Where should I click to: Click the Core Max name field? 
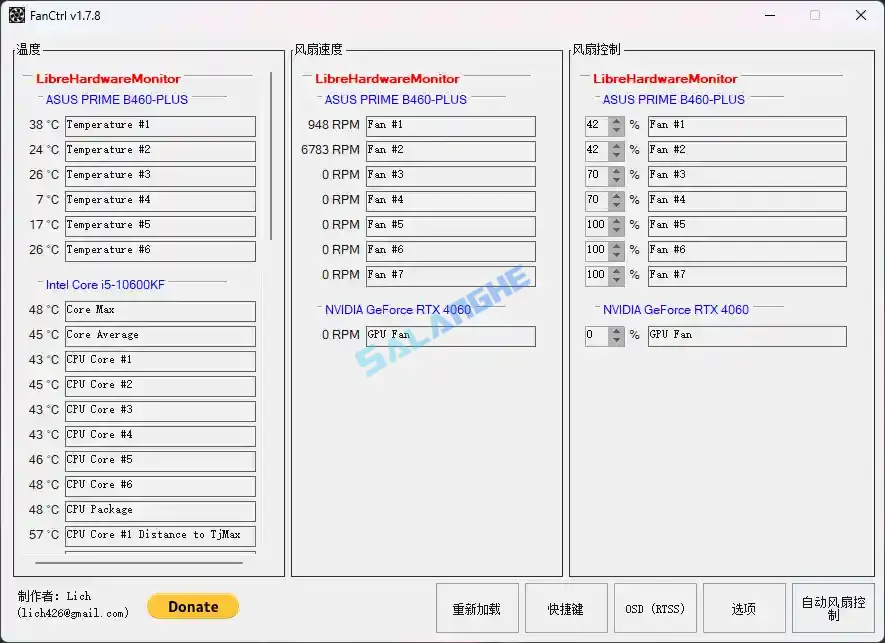coord(160,311)
